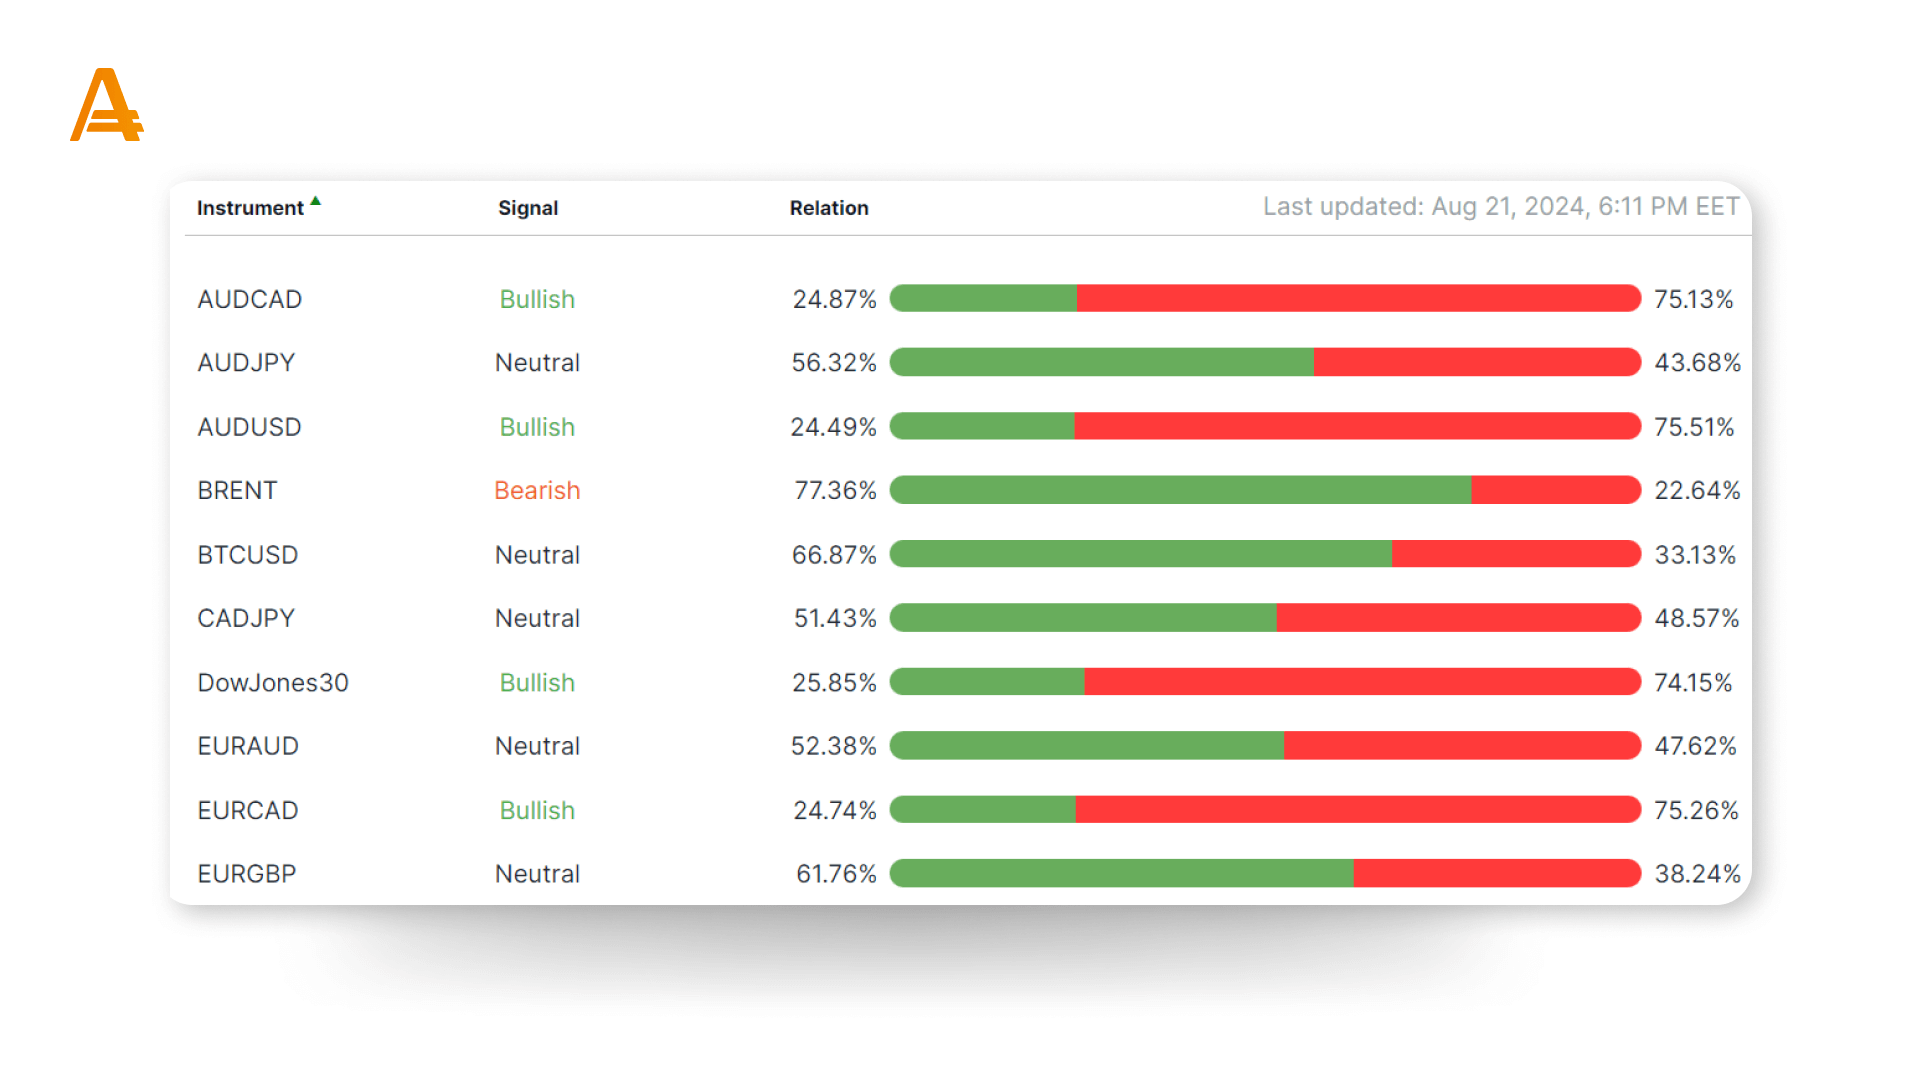Click the orange A logo icon
This screenshot has width=1920, height=1080.
(x=107, y=105)
